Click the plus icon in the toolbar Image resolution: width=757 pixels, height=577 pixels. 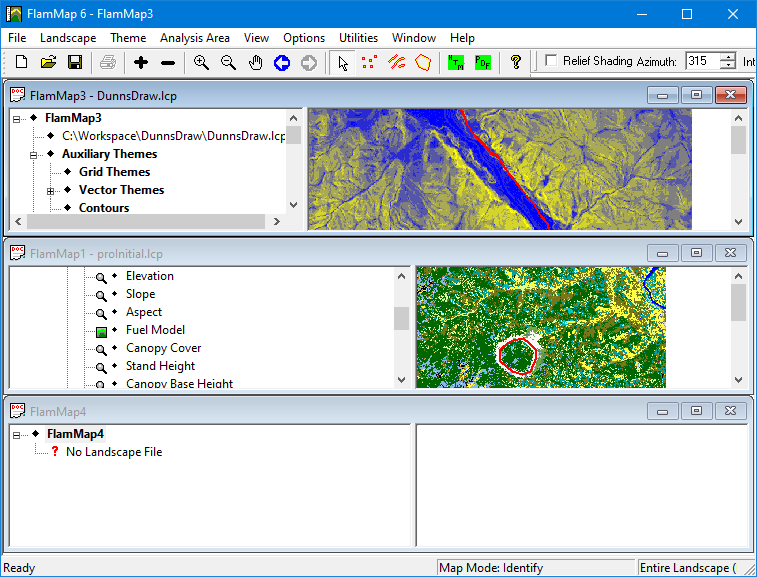[141, 62]
